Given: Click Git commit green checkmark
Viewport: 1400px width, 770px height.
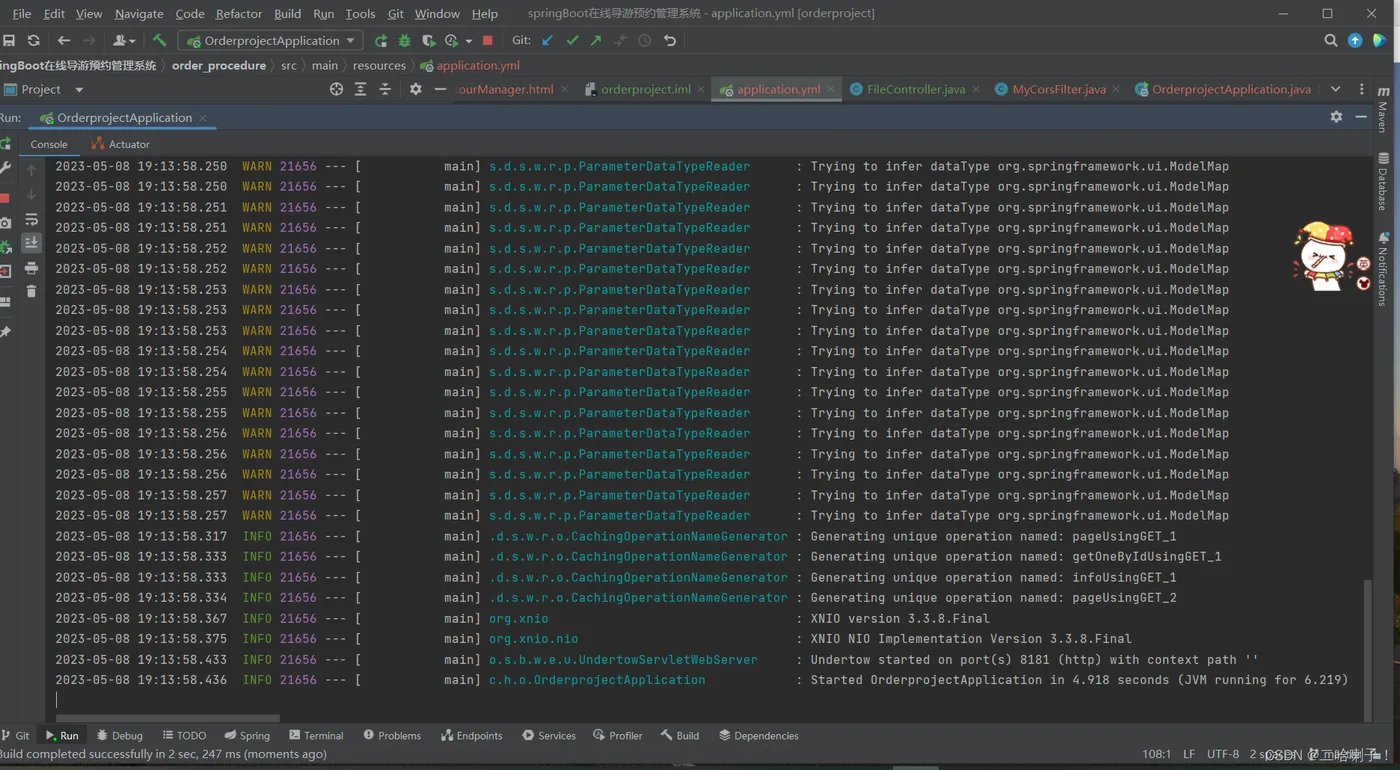Looking at the screenshot, I should point(572,41).
